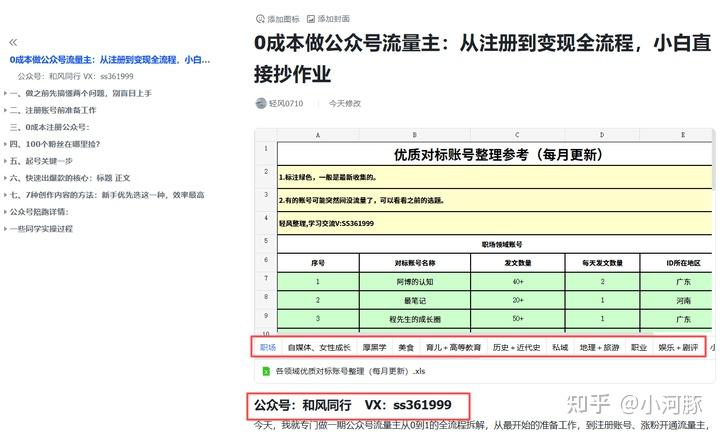
Task: Click the 添加封面 image icon
Action: point(311,19)
